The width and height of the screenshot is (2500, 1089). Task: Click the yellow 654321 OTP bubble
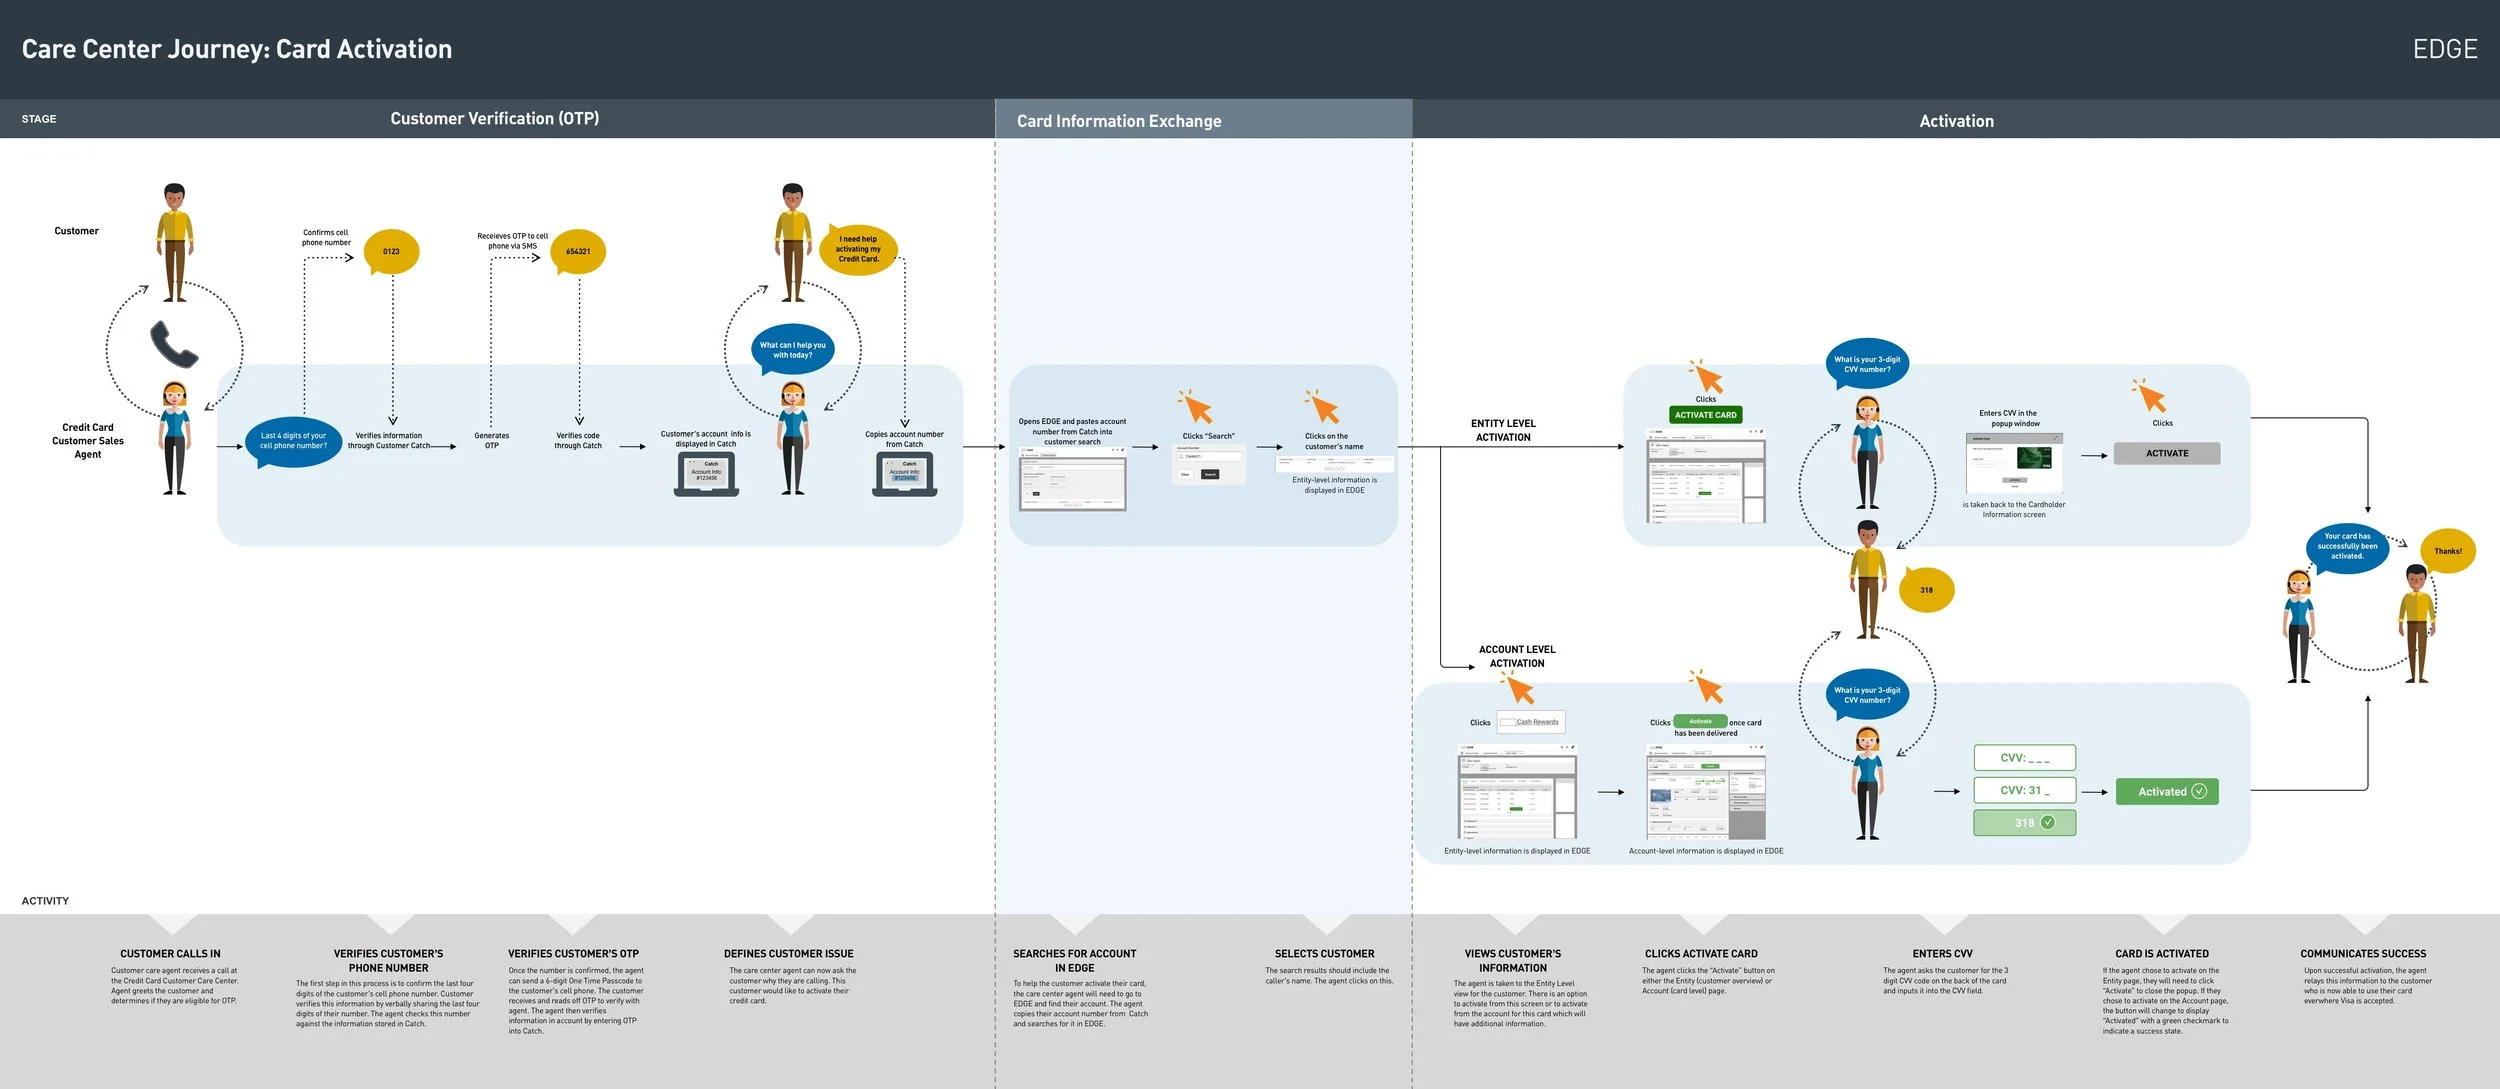(x=578, y=251)
